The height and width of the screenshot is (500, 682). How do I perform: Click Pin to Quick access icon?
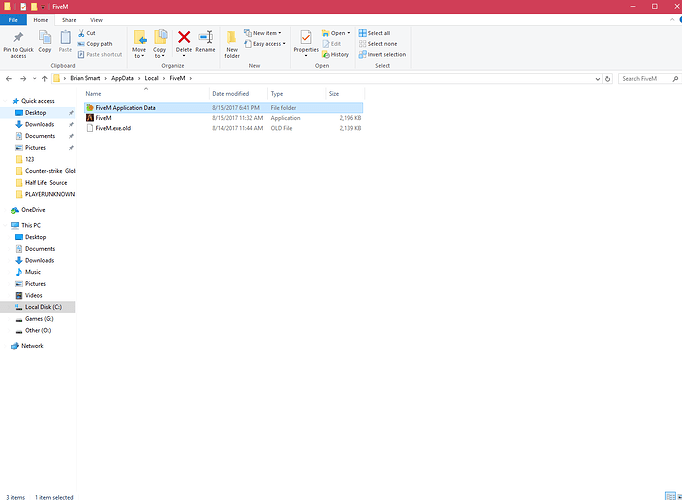coord(18,43)
